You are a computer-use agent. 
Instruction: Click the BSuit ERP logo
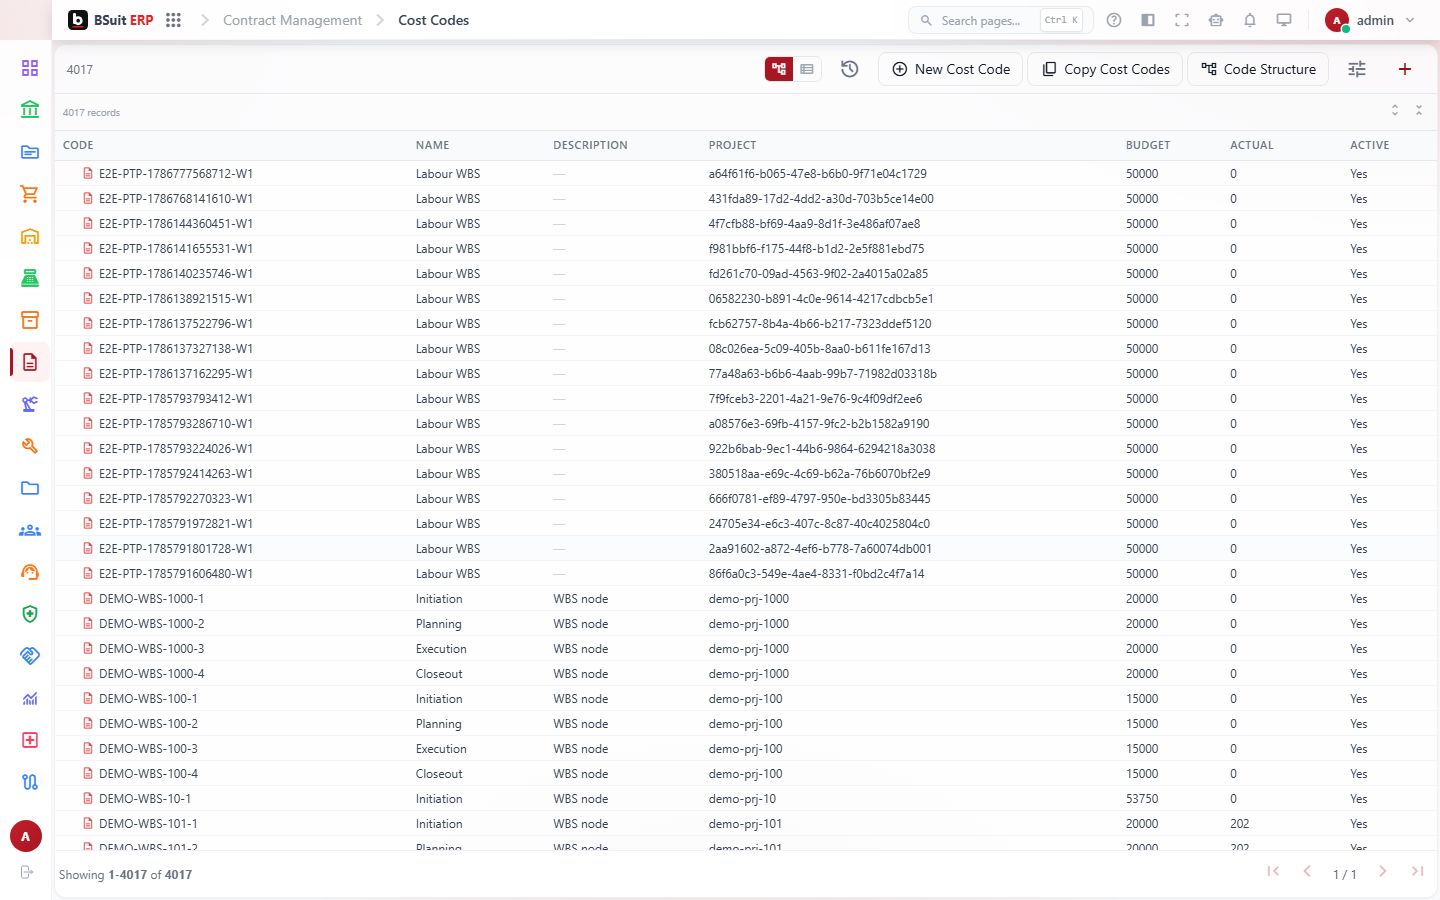coord(111,20)
